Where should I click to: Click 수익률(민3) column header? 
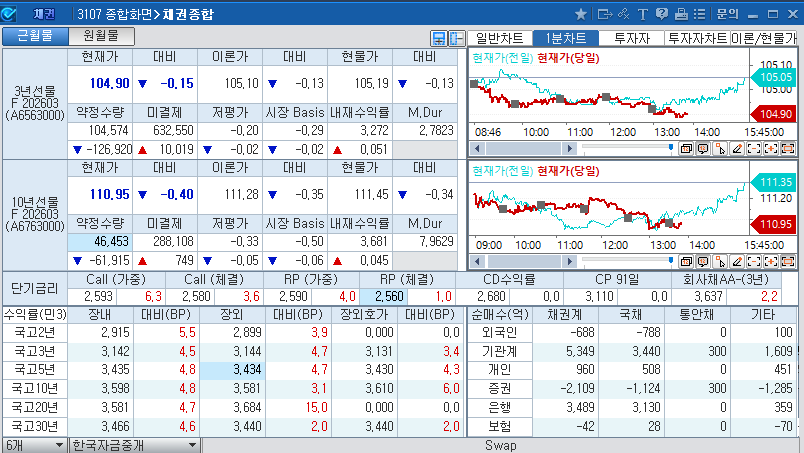click(x=34, y=314)
